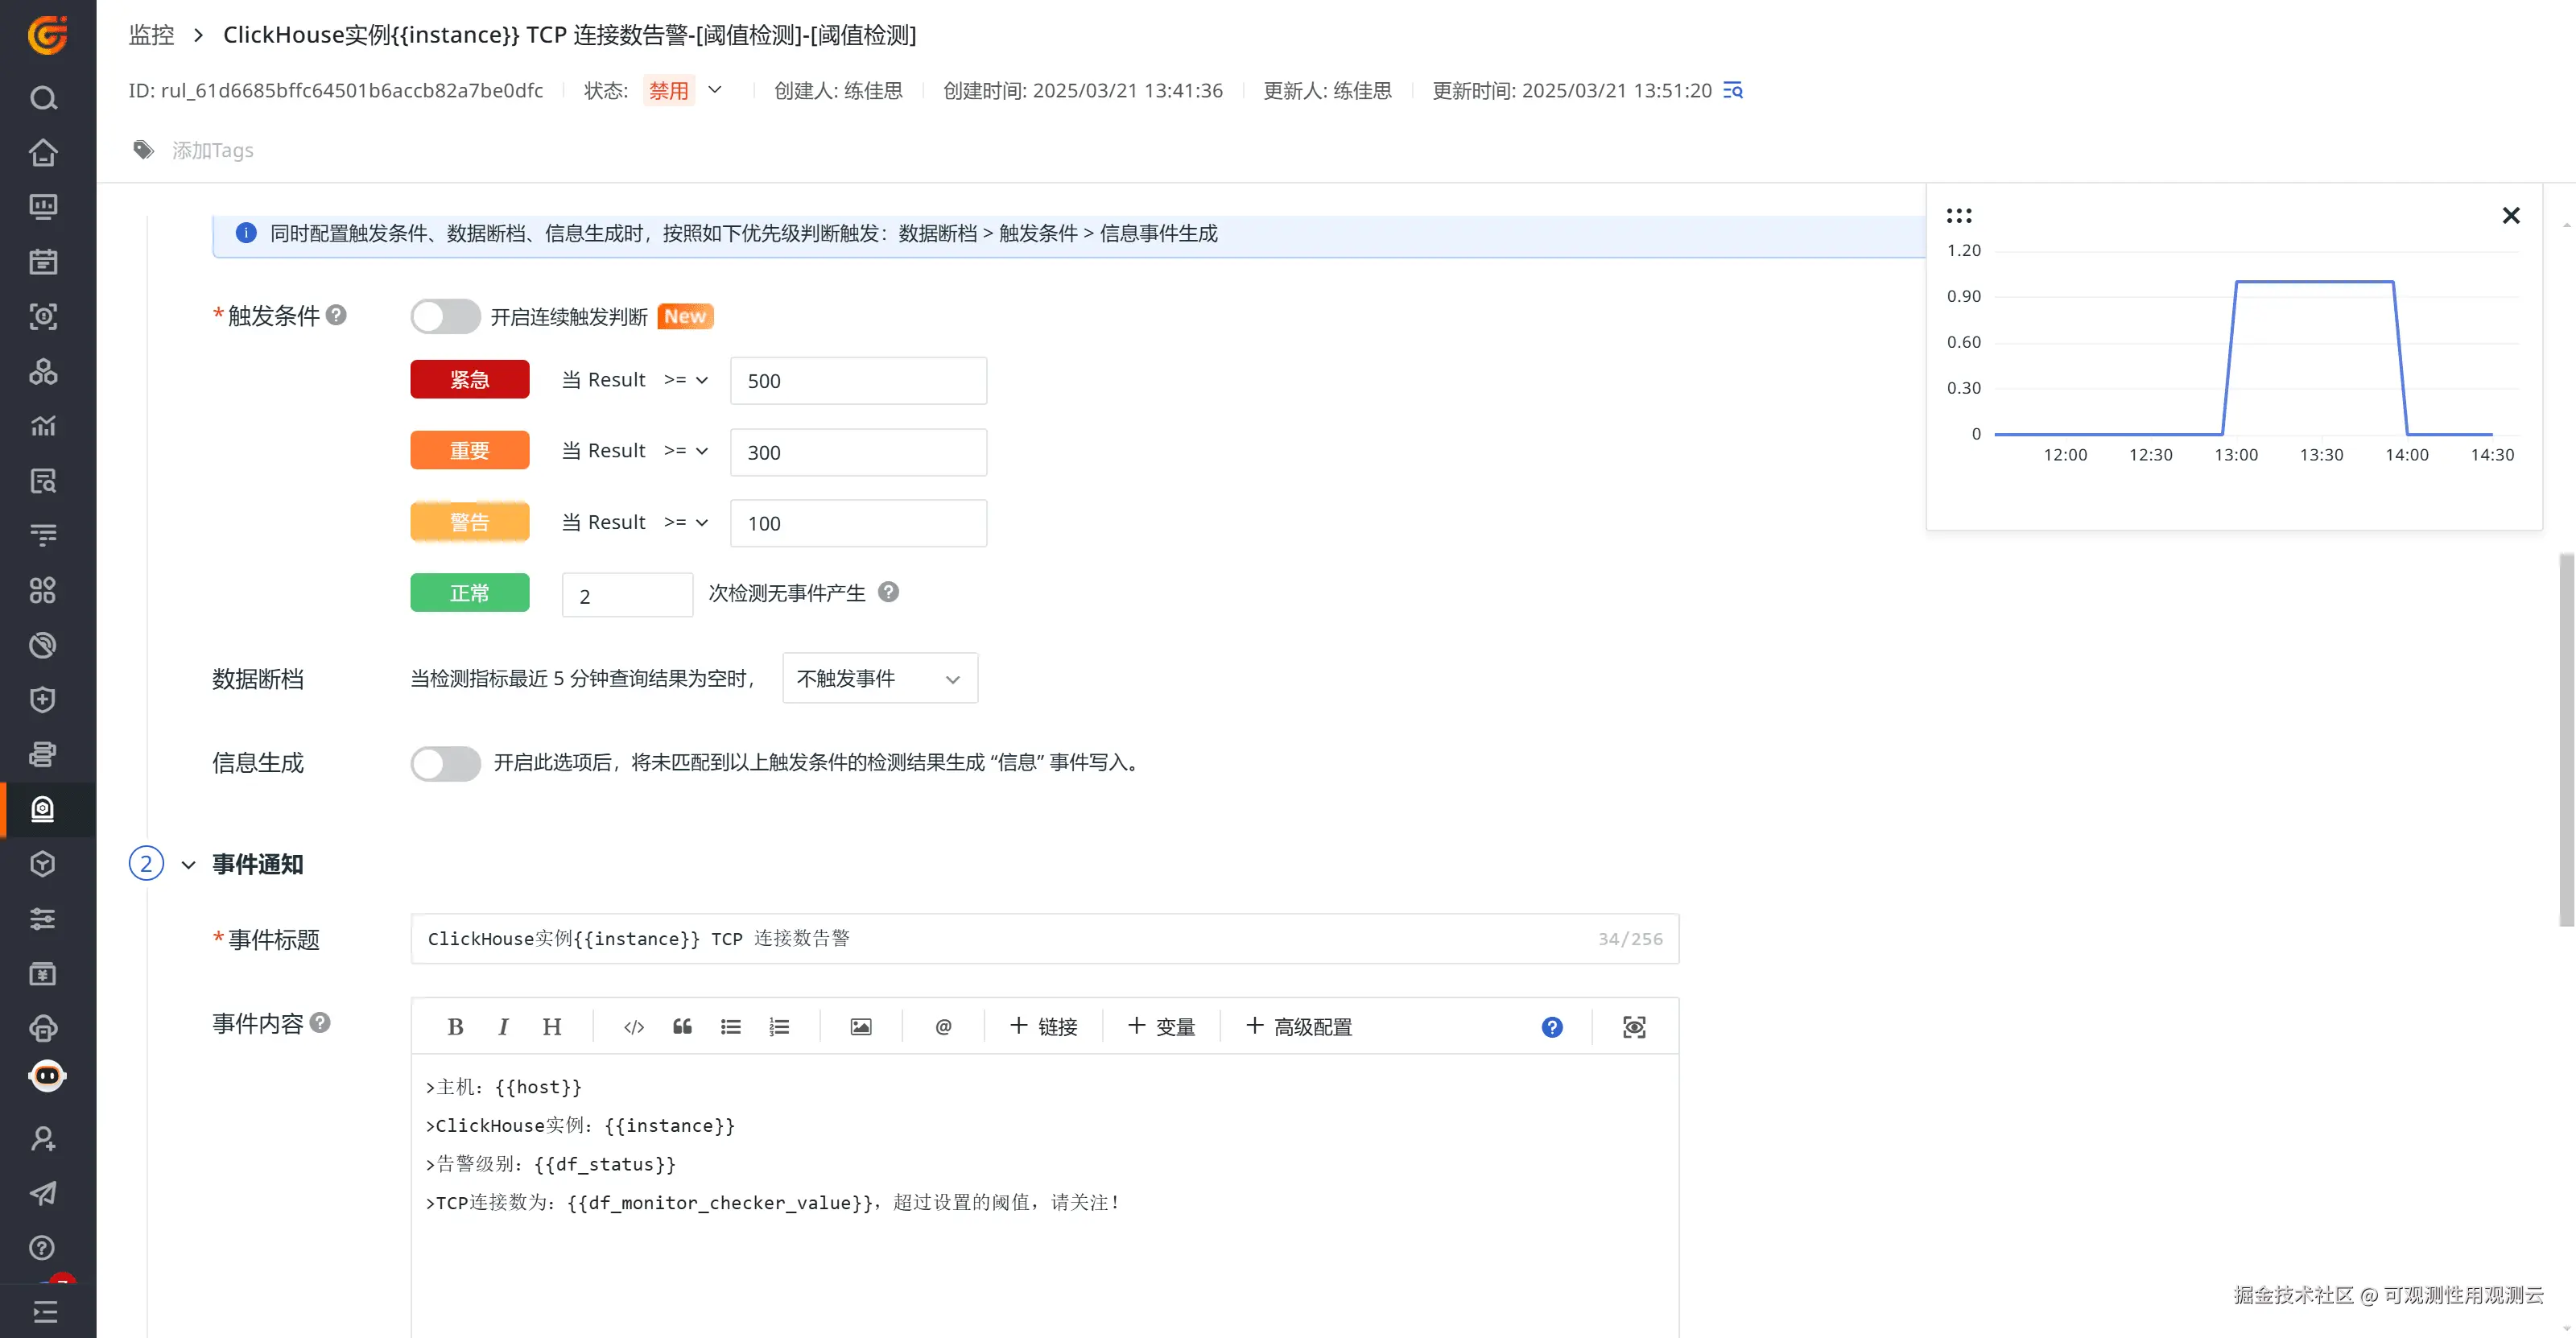Open operator dropdown for 紧急 condition

686,380
